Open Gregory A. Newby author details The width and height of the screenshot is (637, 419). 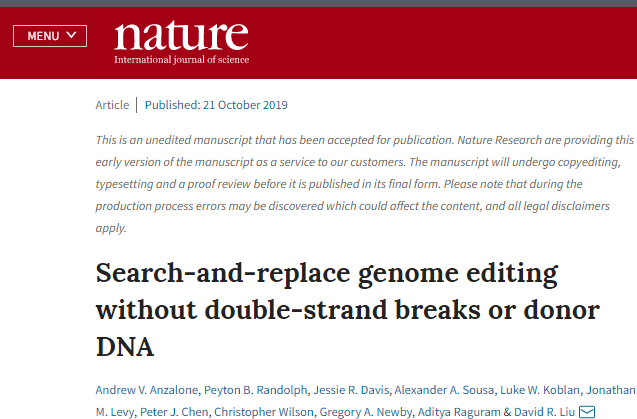click(366, 412)
